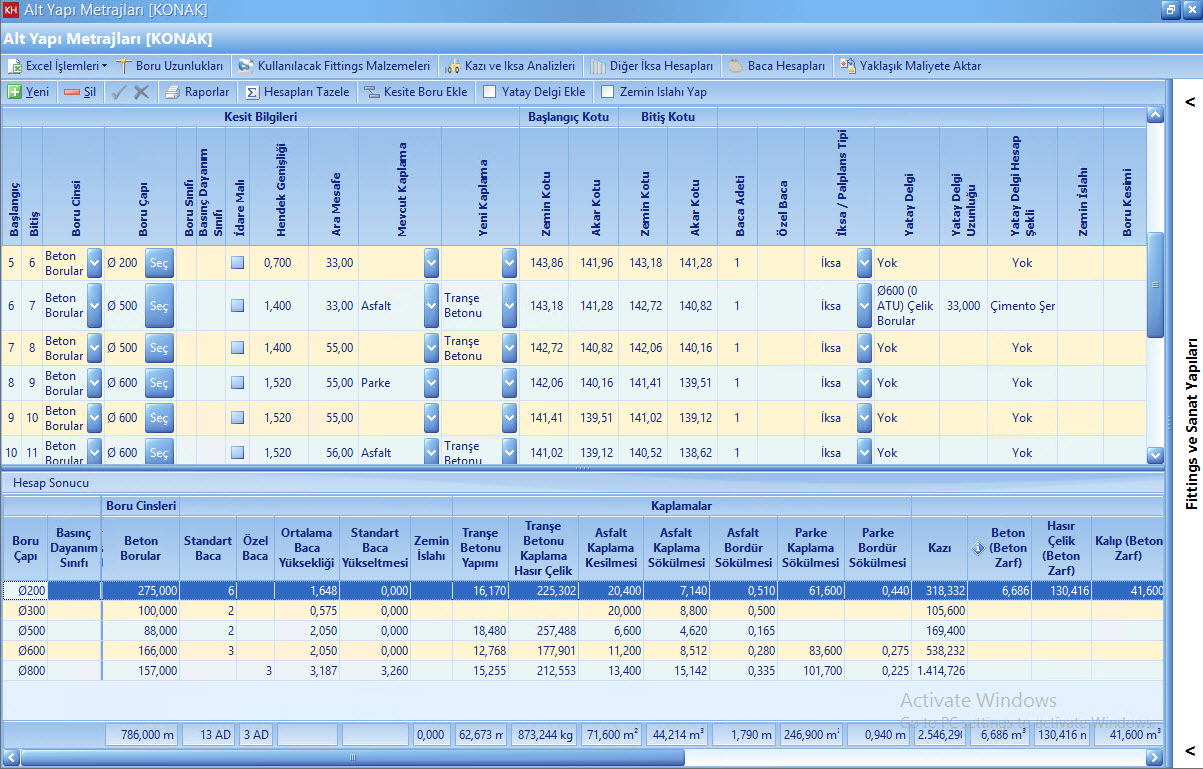This screenshot has width=1203, height=769.
Task: Toggle İdare Malı checkbox in row 5-6
Action: (x=237, y=263)
